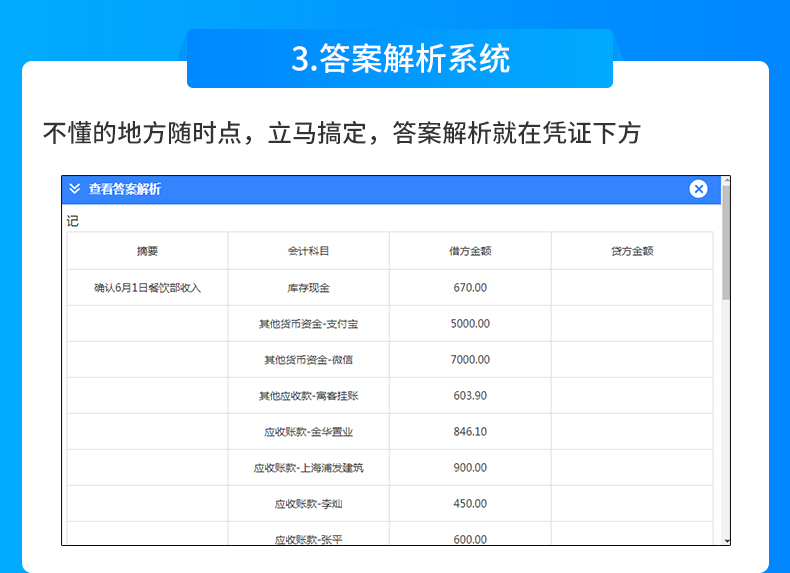Click the 应收账款-金华置业 account entry
Image resolution: width=790 pixels, height=573 pixels.
(308, 432)
